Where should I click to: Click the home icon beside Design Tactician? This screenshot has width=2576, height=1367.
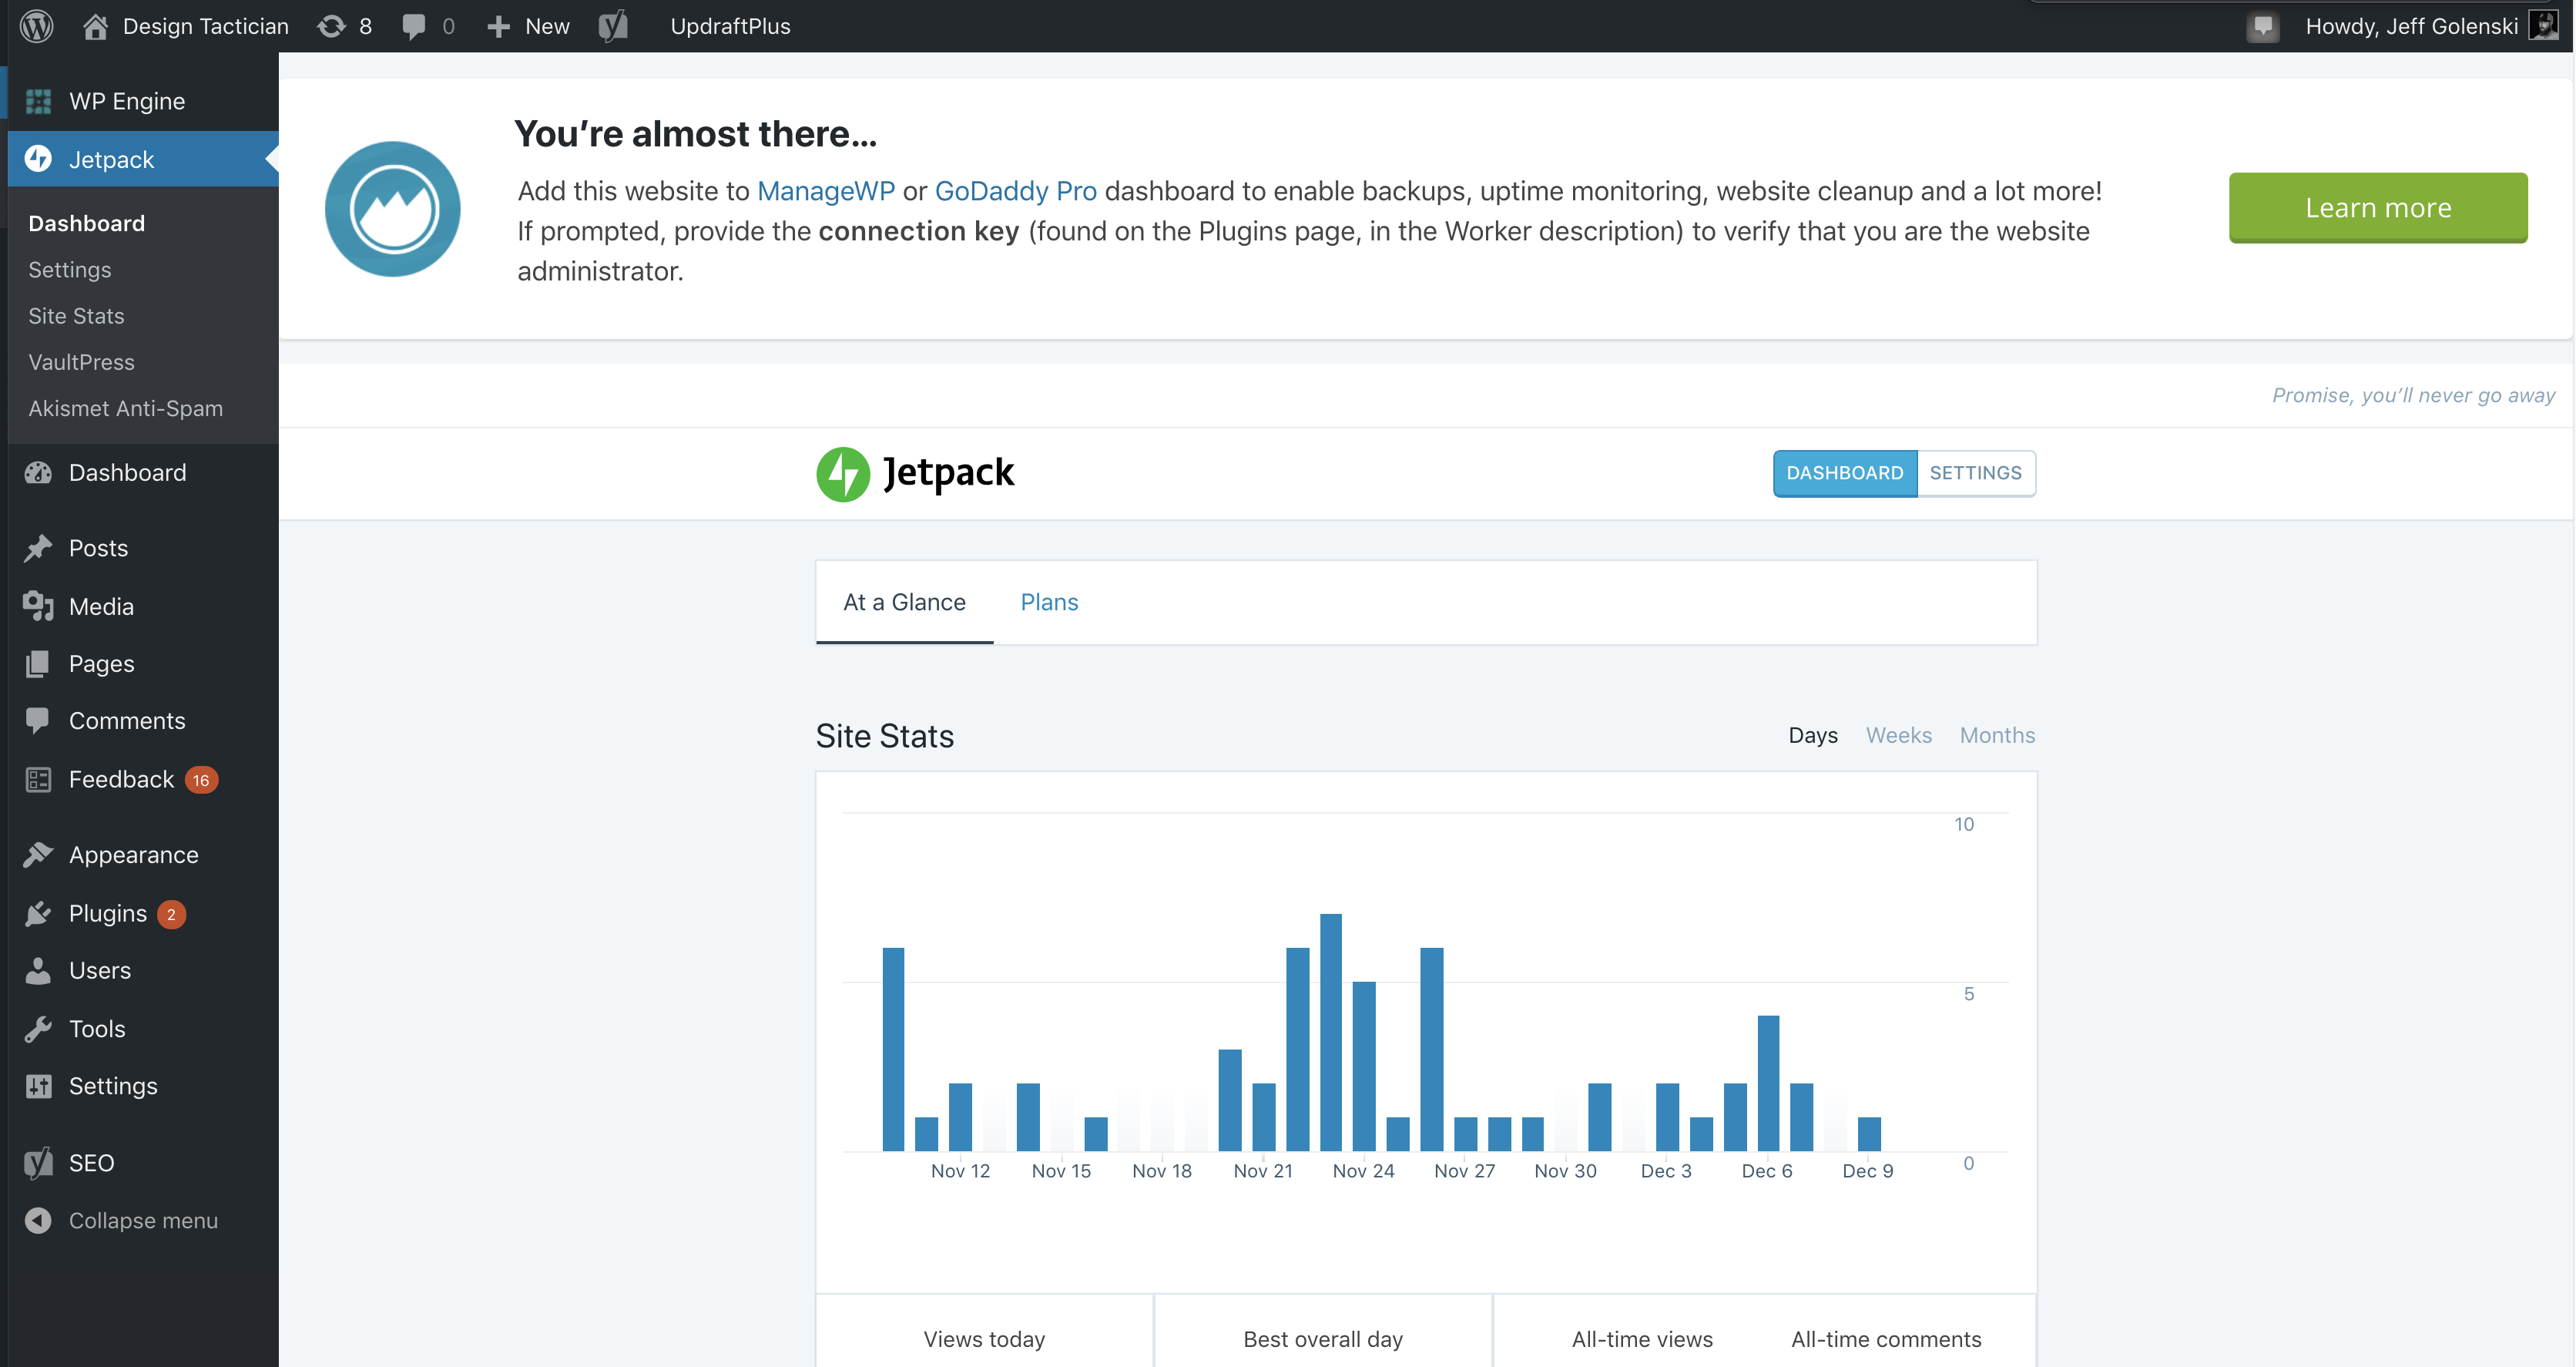tap(95, 26)
